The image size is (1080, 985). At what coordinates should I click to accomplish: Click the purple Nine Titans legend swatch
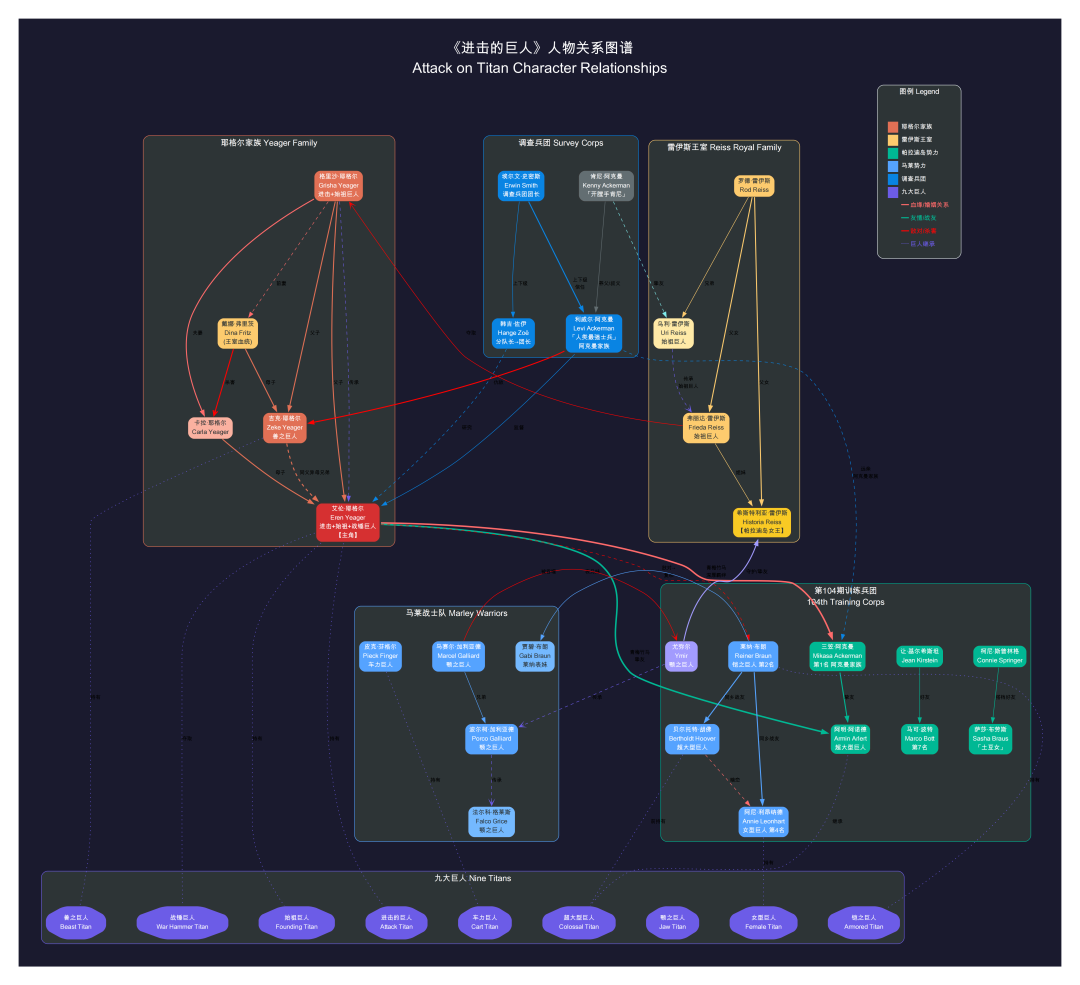[893, 192]
